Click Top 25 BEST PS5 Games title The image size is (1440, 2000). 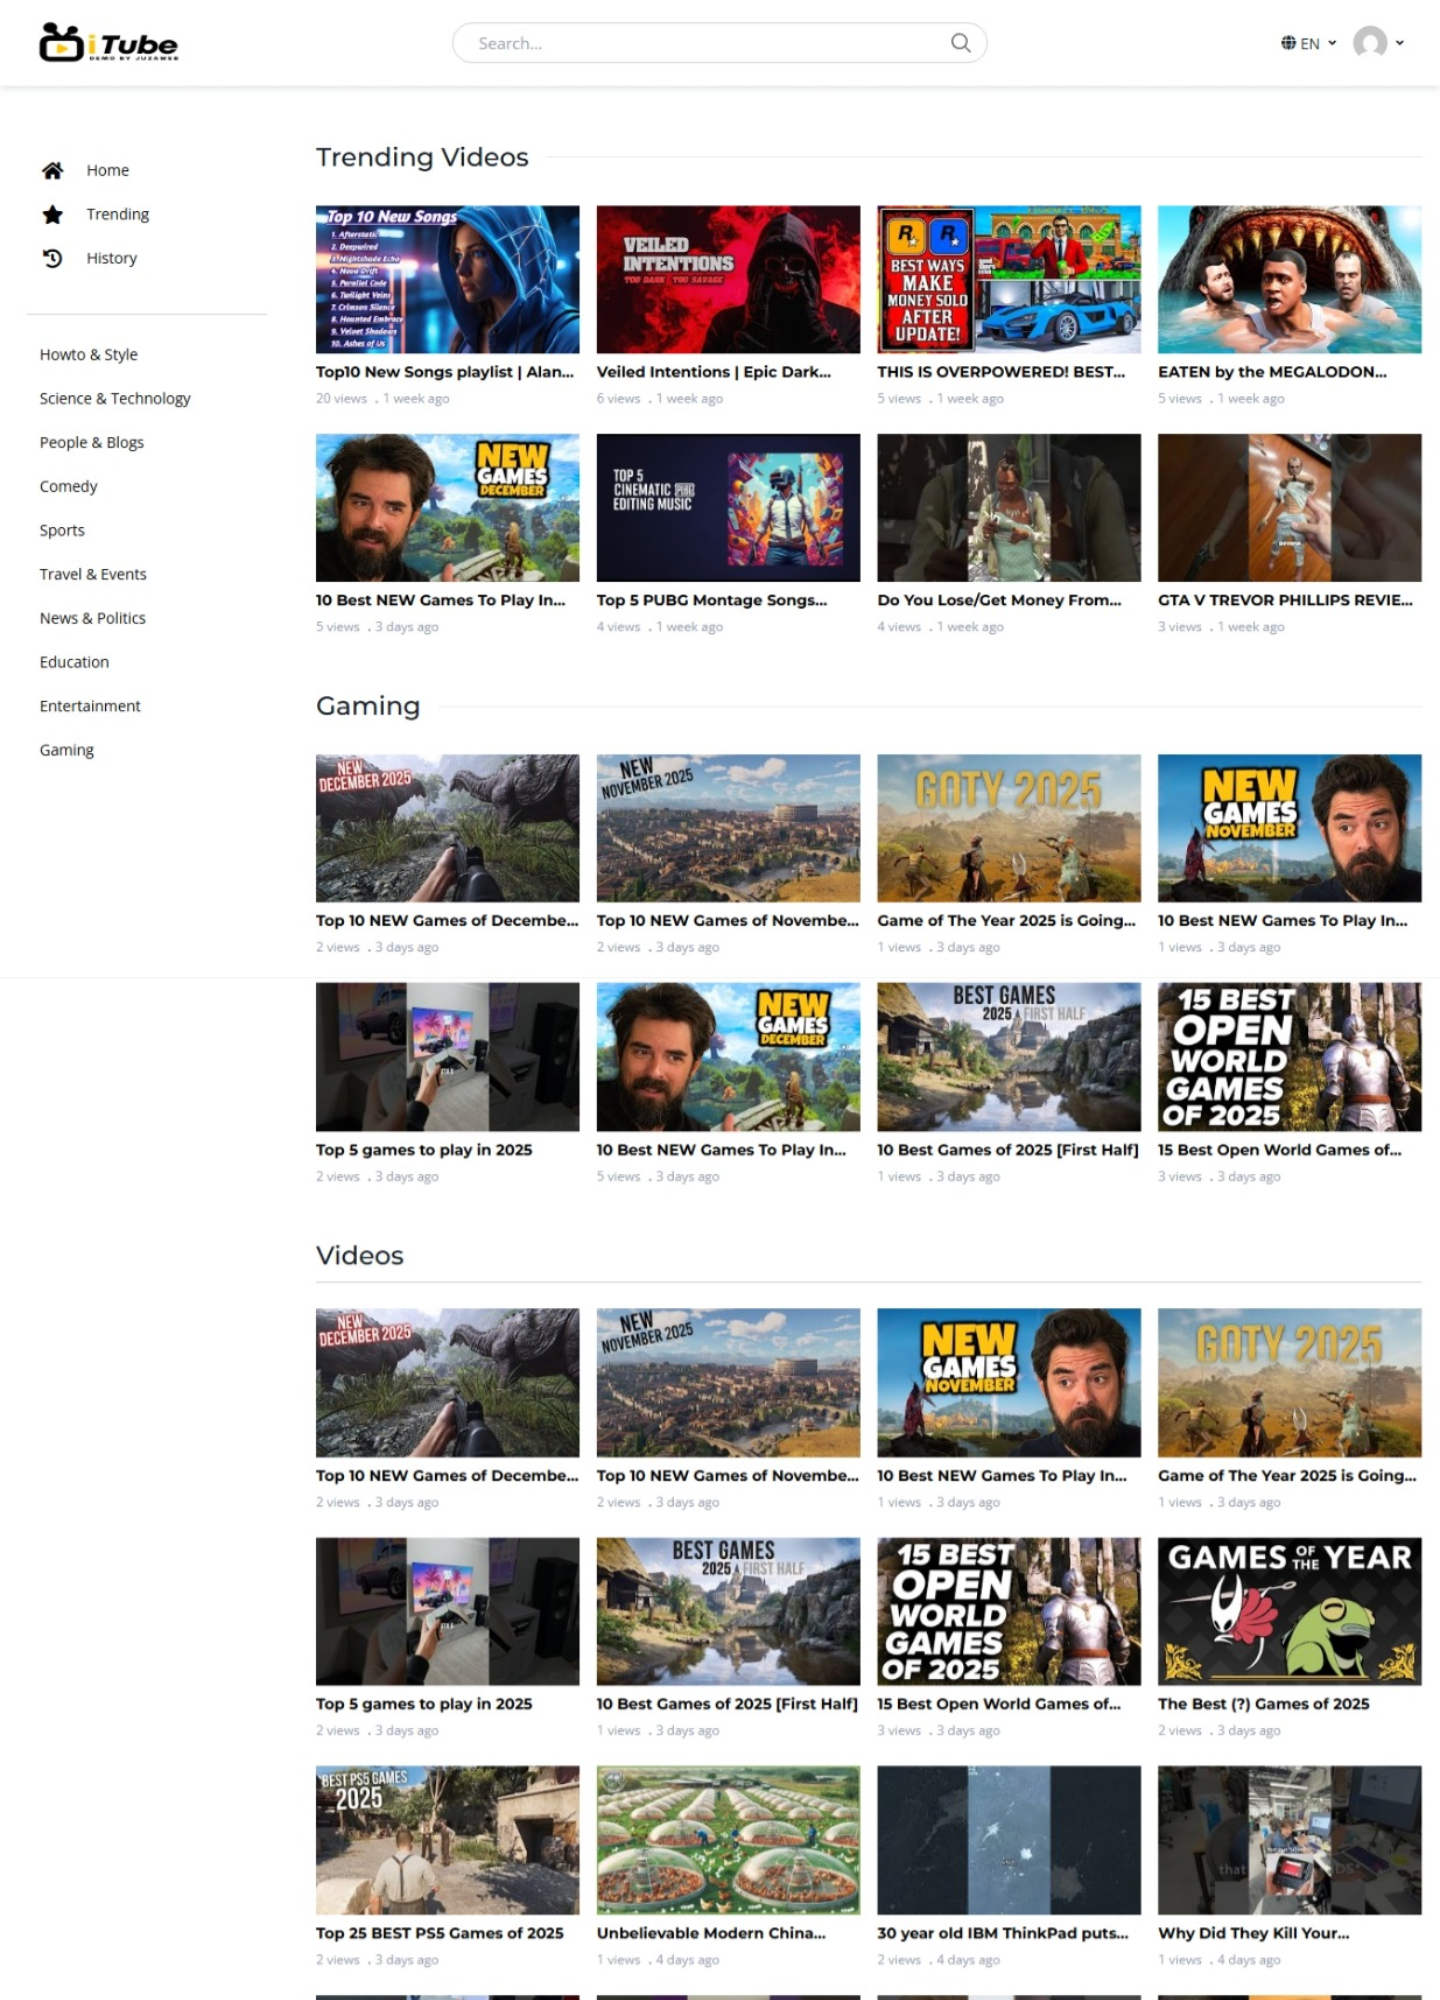click(440, 1933)
